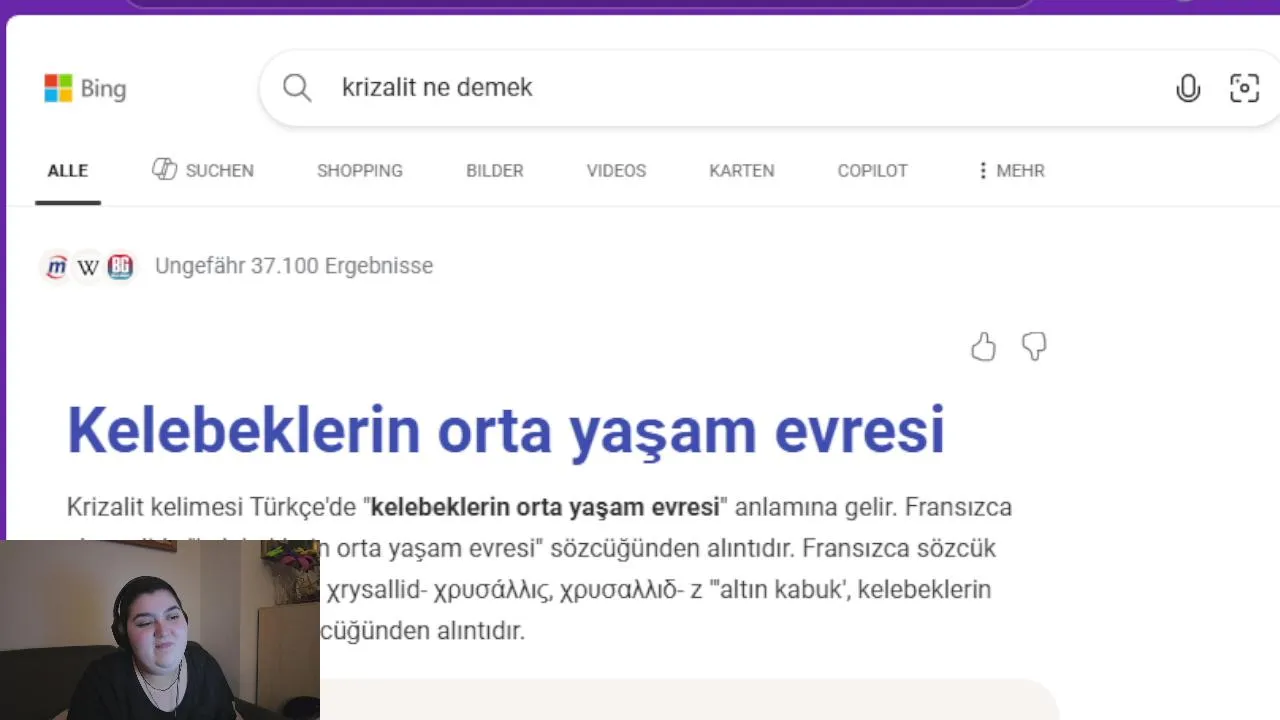
Task: Open the Mehr three-dots menu
Action: (x=1010, y=170)
